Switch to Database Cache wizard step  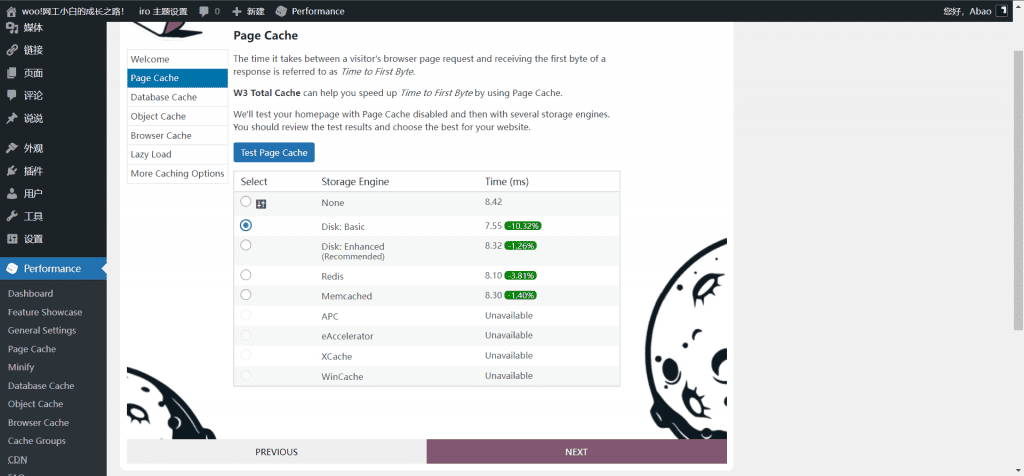pyautogui.click(x=163, y=97)
